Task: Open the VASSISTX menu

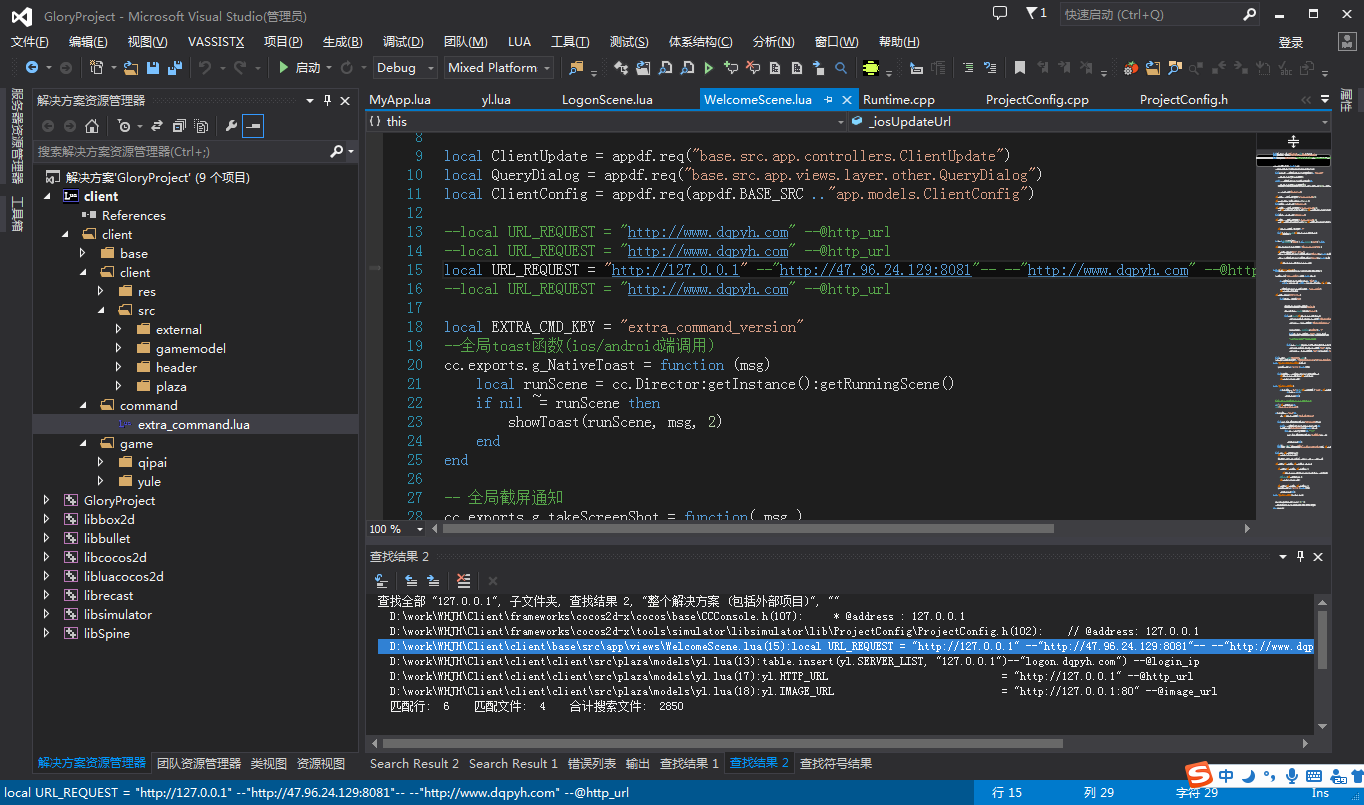Action: pos(216,42)
